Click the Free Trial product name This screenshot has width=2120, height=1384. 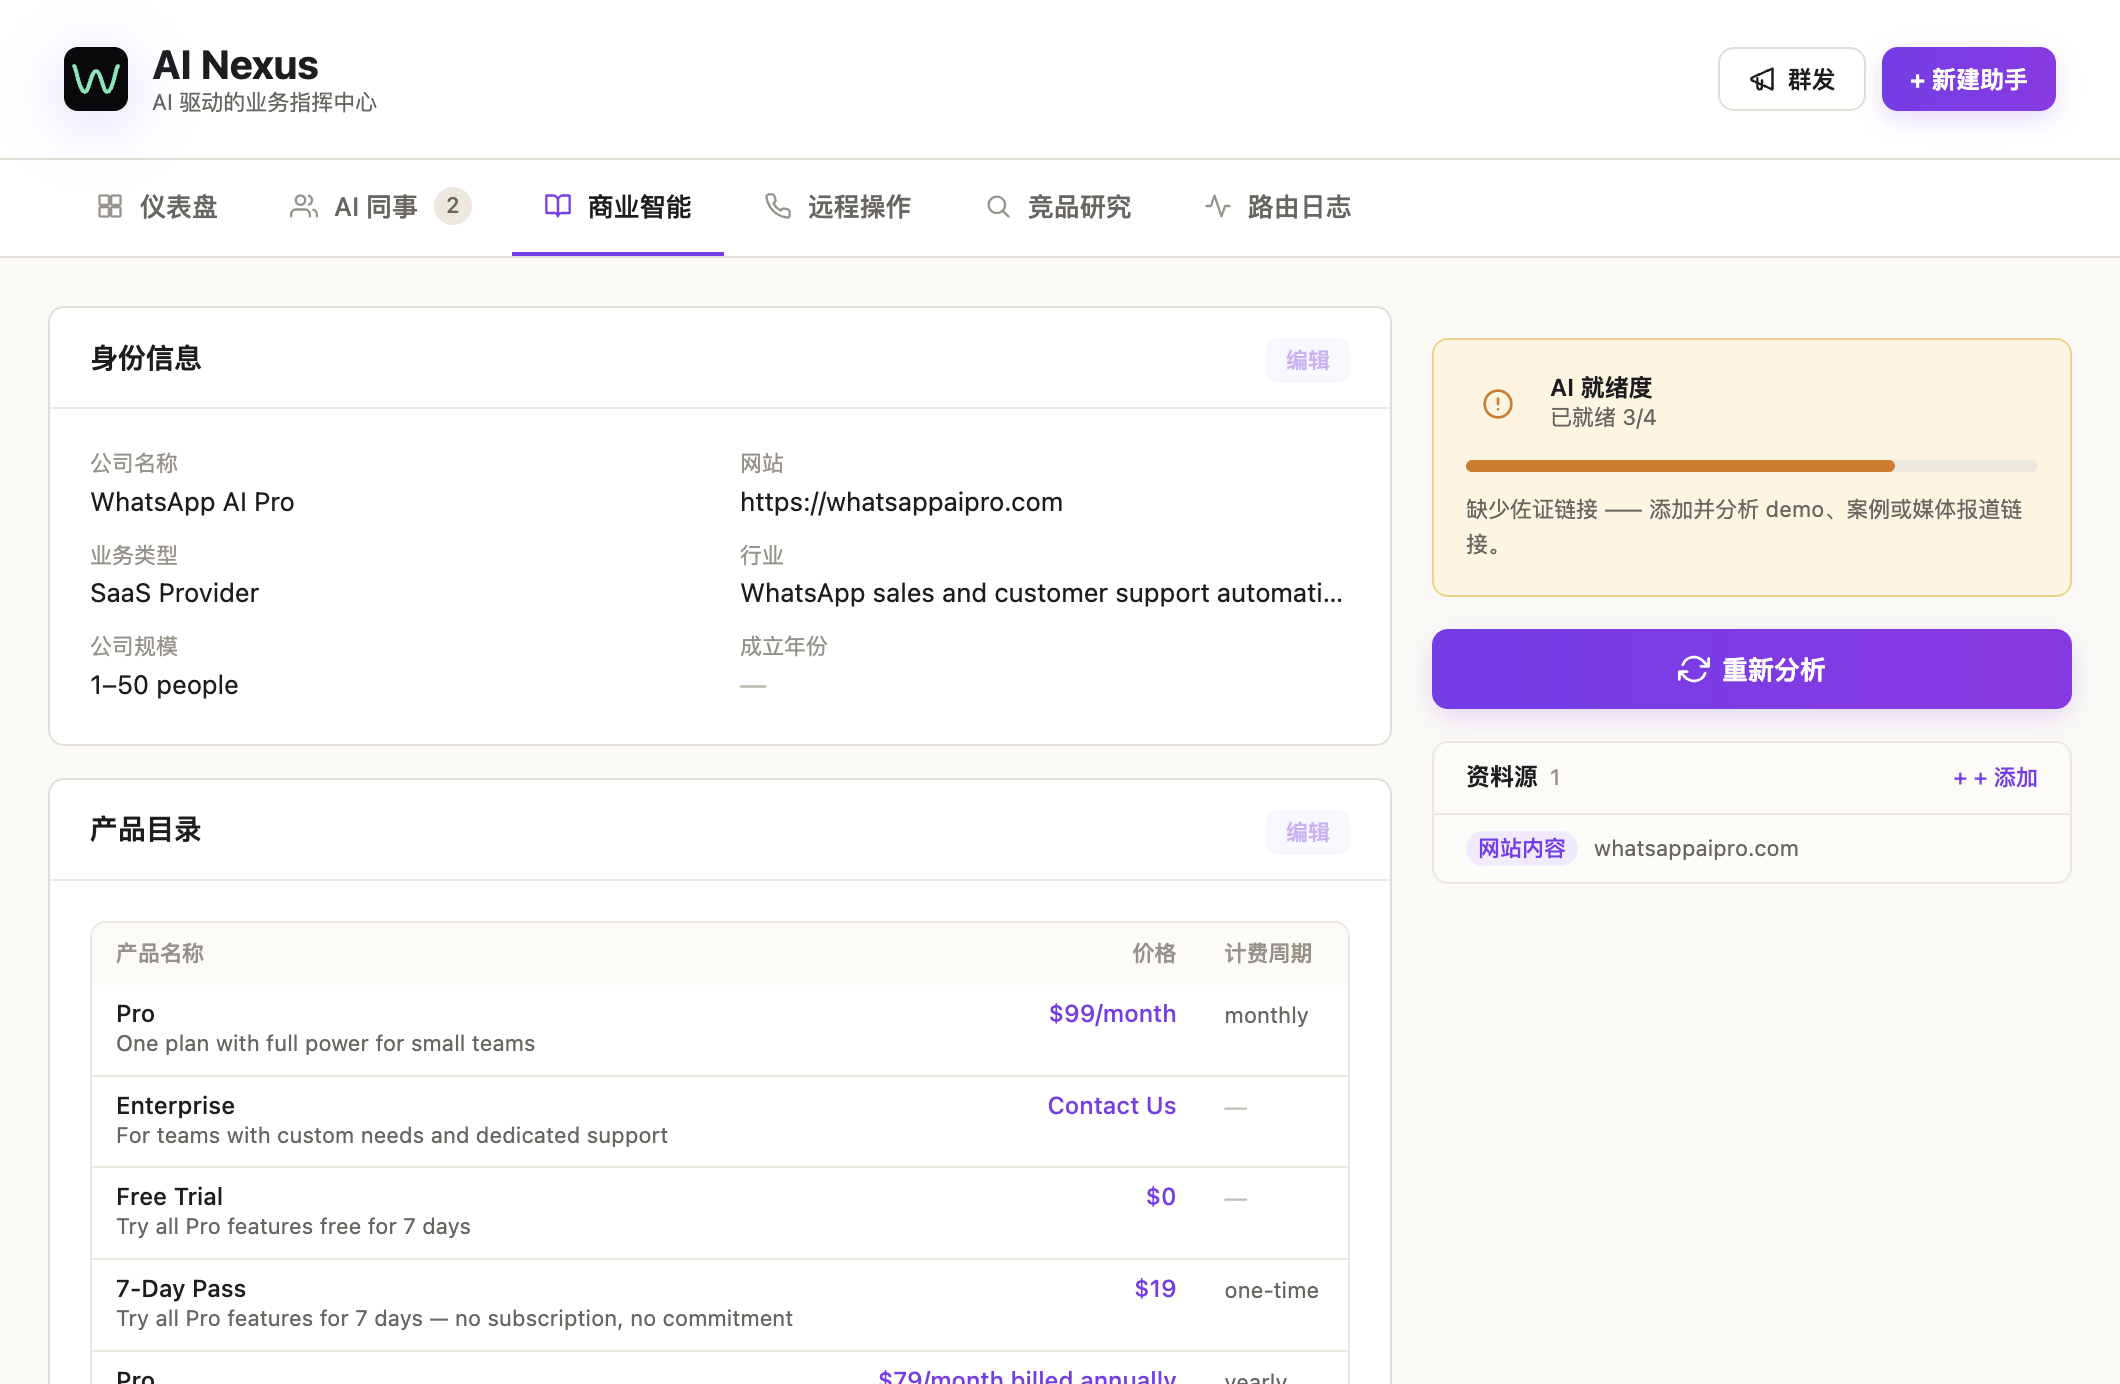[x=169, y=1196]
